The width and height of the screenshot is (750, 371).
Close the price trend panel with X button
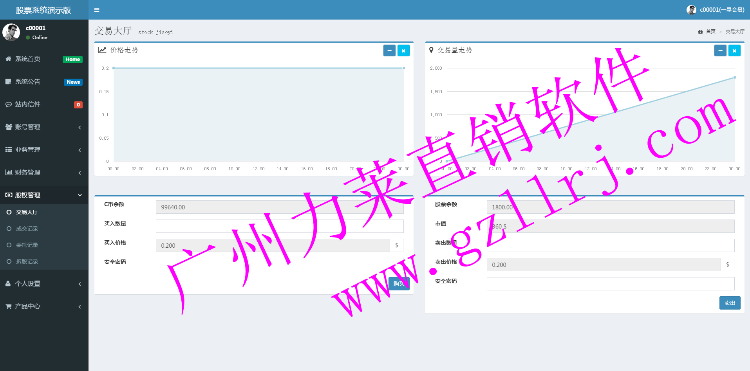[x=404, y=50]
